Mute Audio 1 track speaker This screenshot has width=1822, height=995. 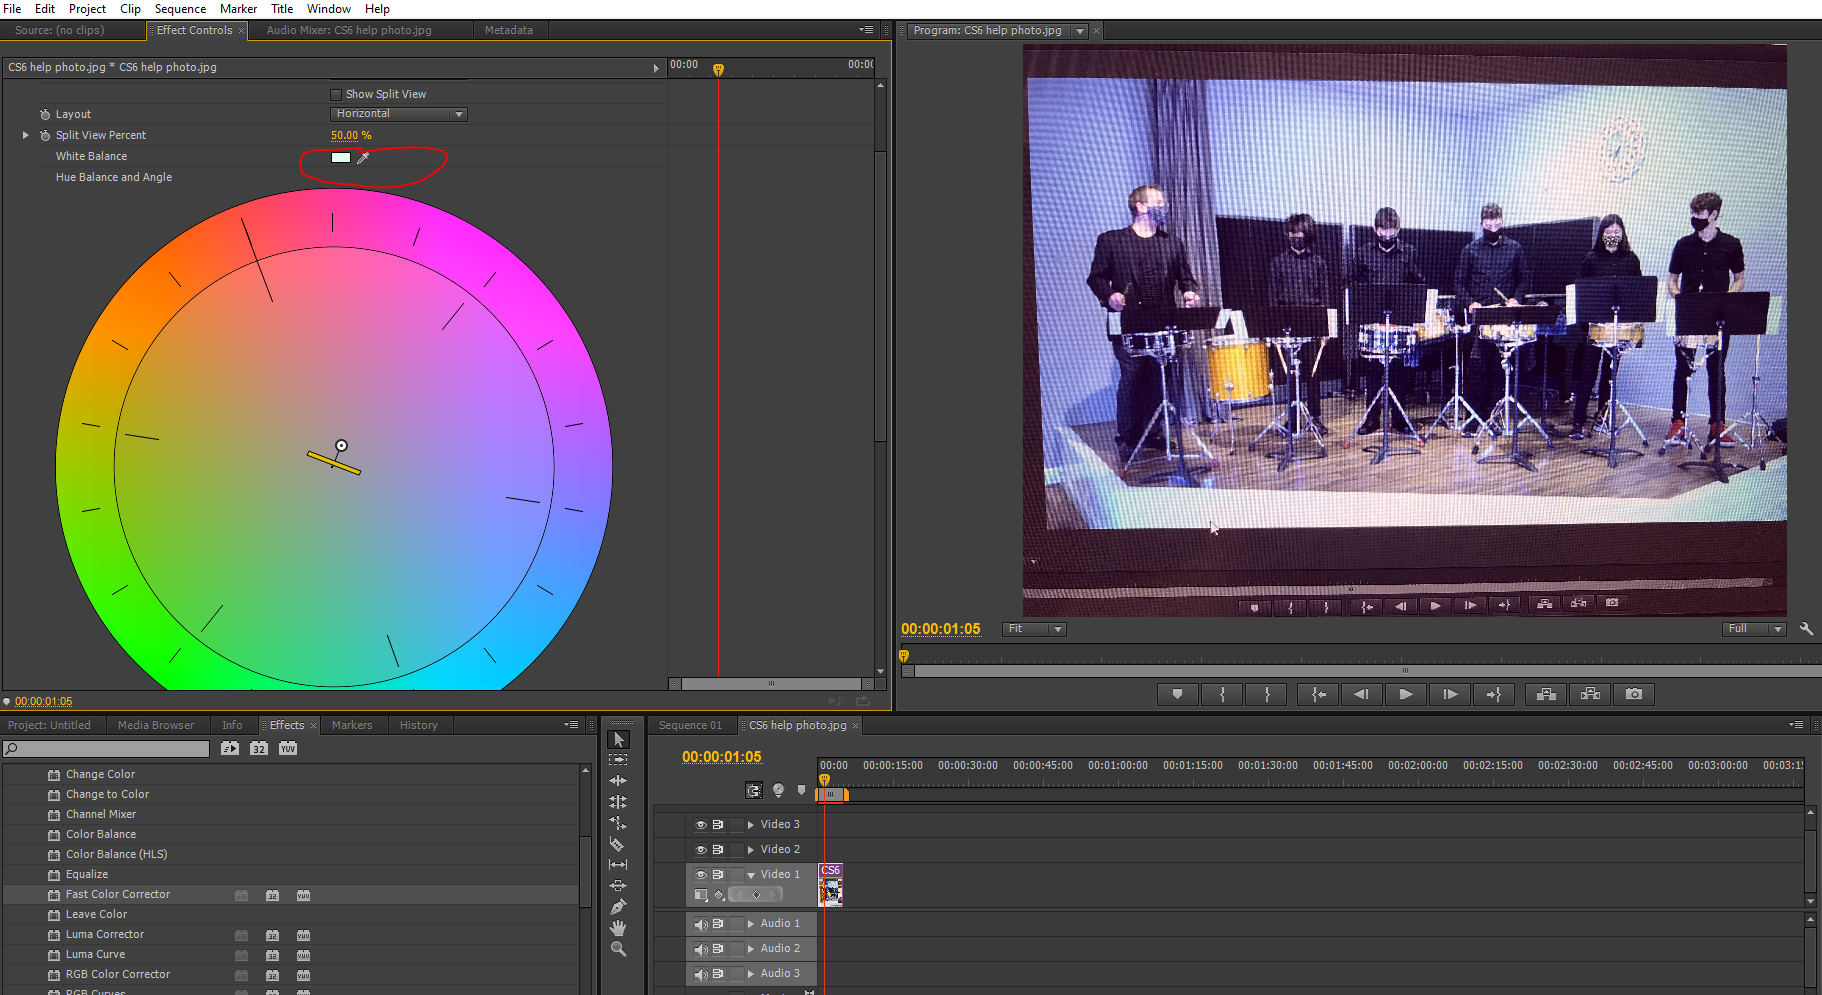coord(701,924)
